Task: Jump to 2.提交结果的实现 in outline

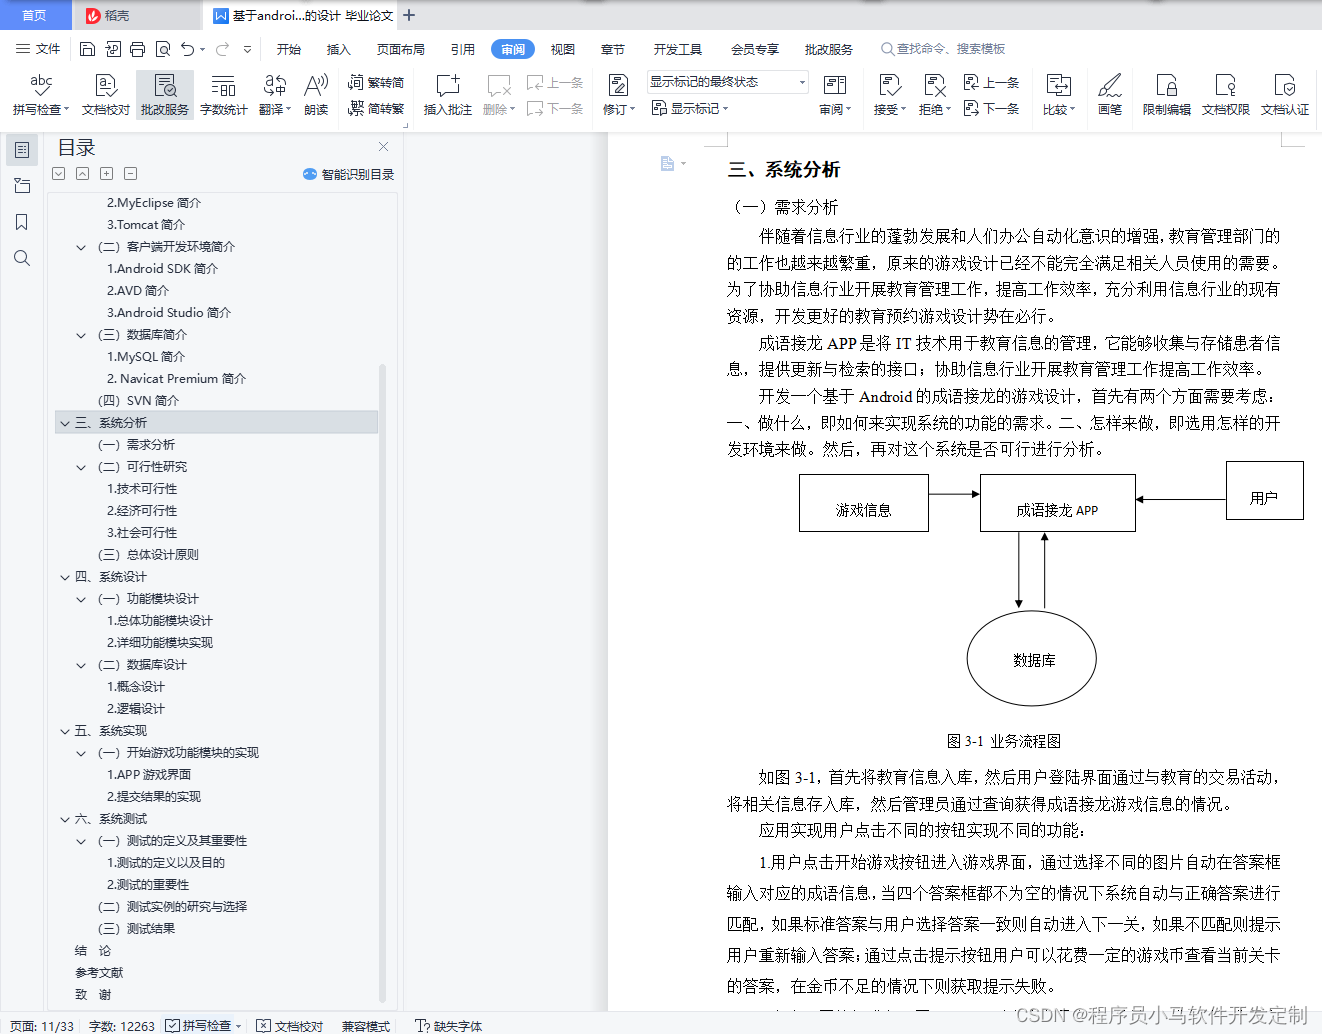Action: pos(154,797)
